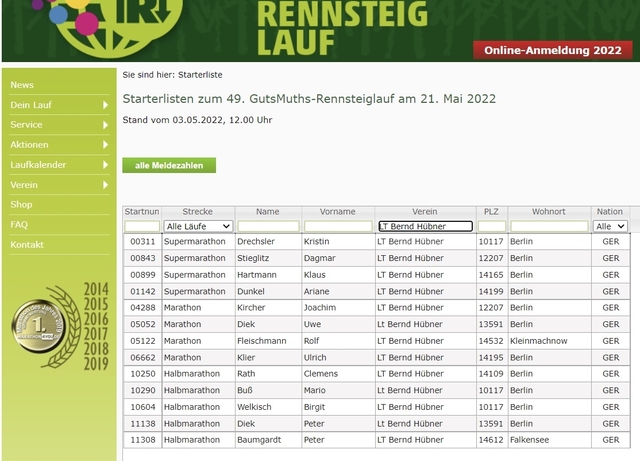Select the name Stieglitz
Viewport: 640px width, 461px height.
(252, 258)
